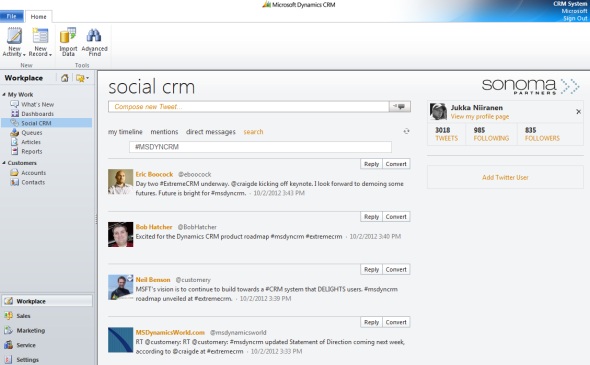
Task: Refresh the tweet feed icon
Action: coord(406,131)
